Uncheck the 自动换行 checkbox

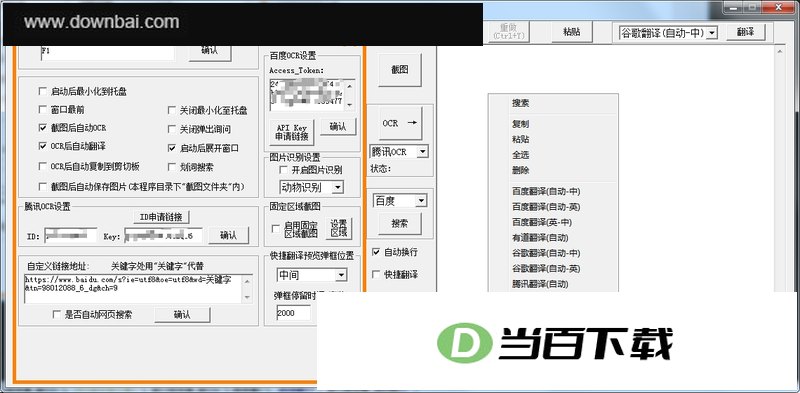376,252
